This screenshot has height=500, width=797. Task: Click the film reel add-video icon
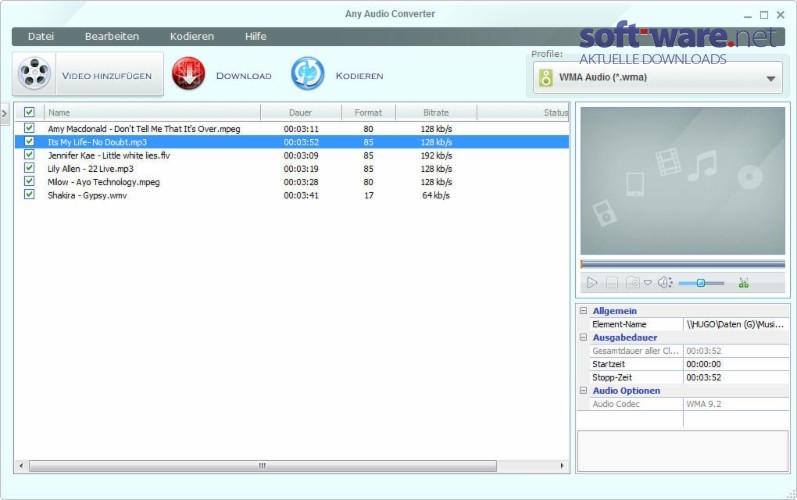tap(34, 74)
